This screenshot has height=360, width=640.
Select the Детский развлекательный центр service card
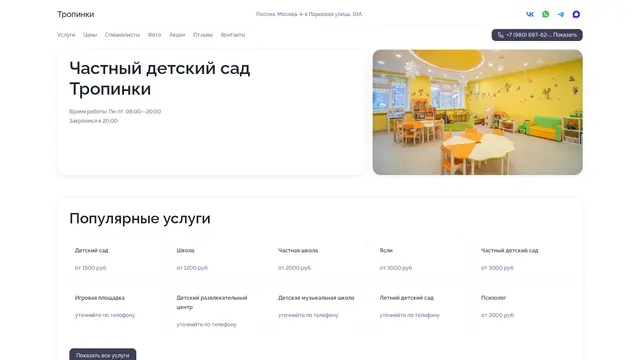(217, 311)
